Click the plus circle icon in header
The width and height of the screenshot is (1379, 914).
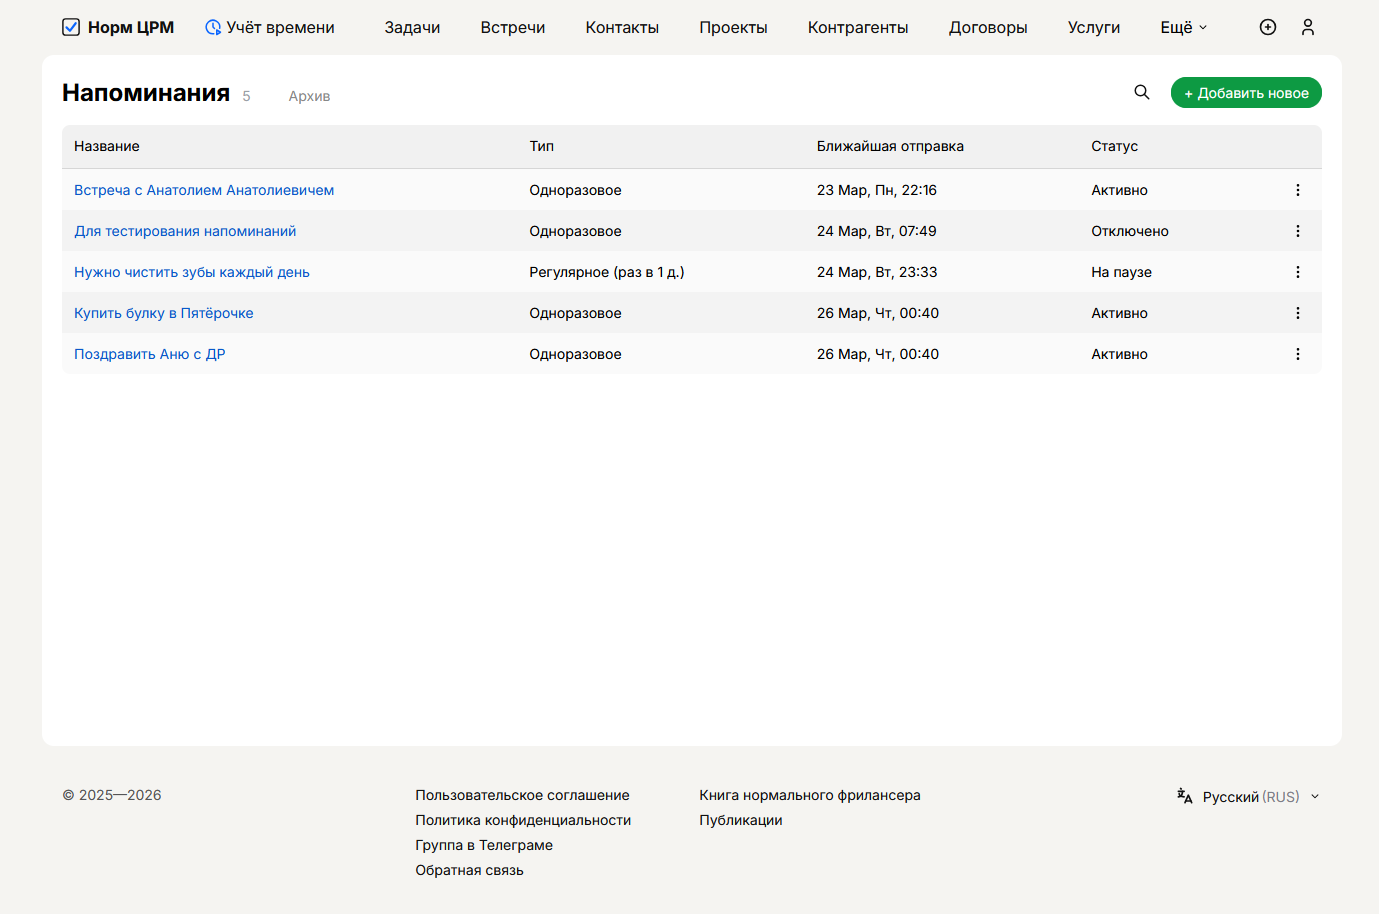pos(1268,27)
